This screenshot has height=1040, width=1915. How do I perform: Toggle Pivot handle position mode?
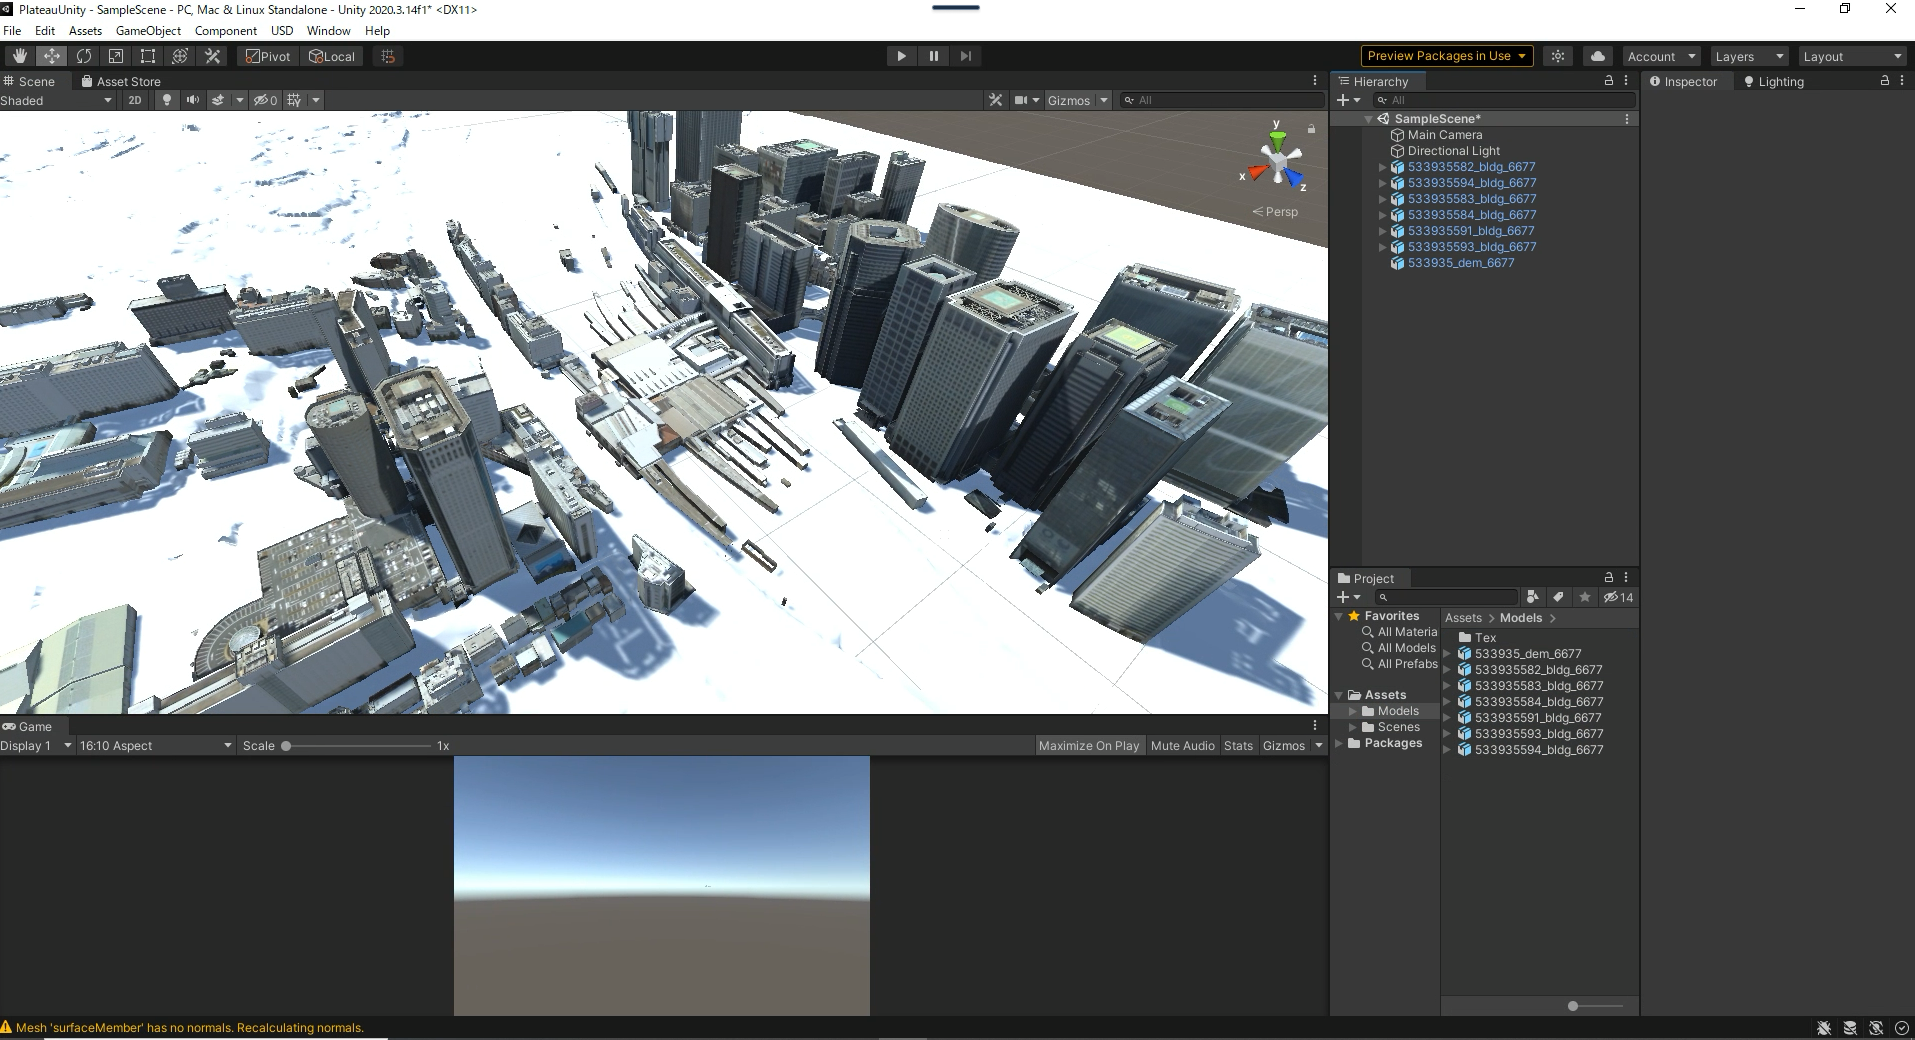[x=267, y=56]
